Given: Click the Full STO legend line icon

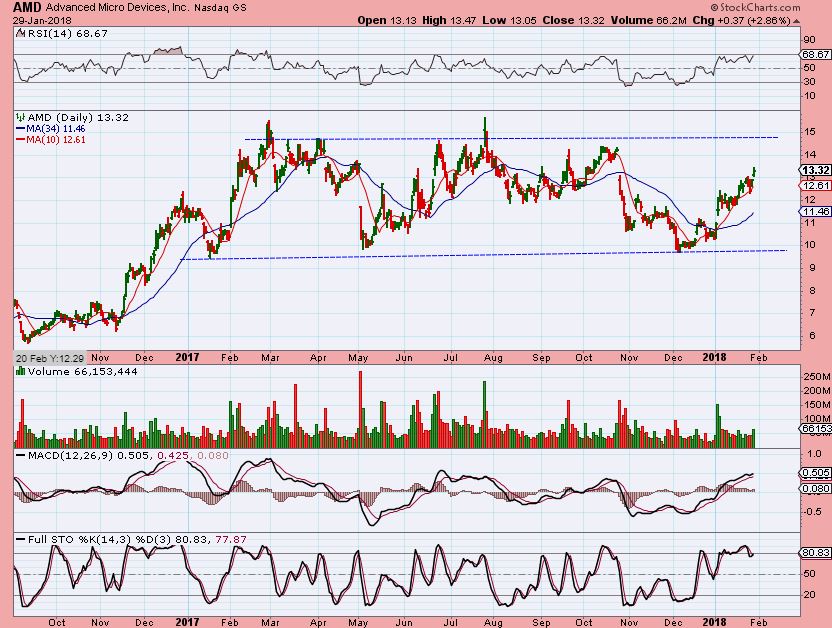Looking at the screenshot, I should (x=21, y=539).
